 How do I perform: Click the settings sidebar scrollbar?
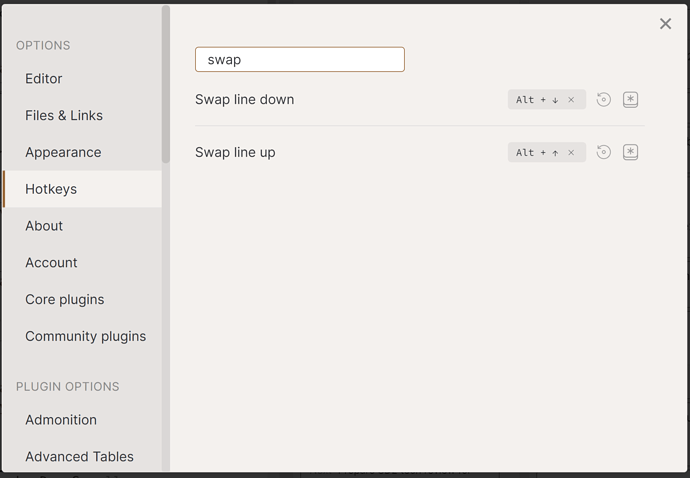click(165, 84)
